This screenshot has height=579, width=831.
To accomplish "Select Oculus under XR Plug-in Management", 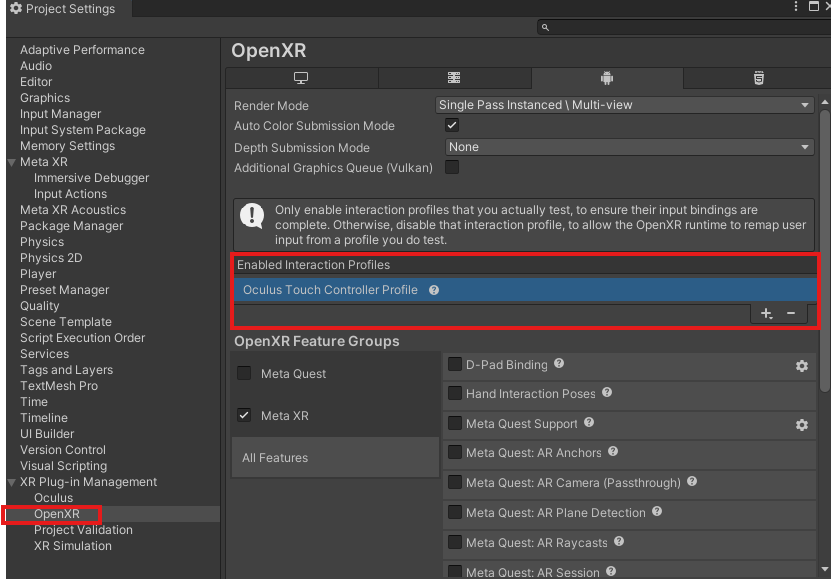I will coord(54,498).
